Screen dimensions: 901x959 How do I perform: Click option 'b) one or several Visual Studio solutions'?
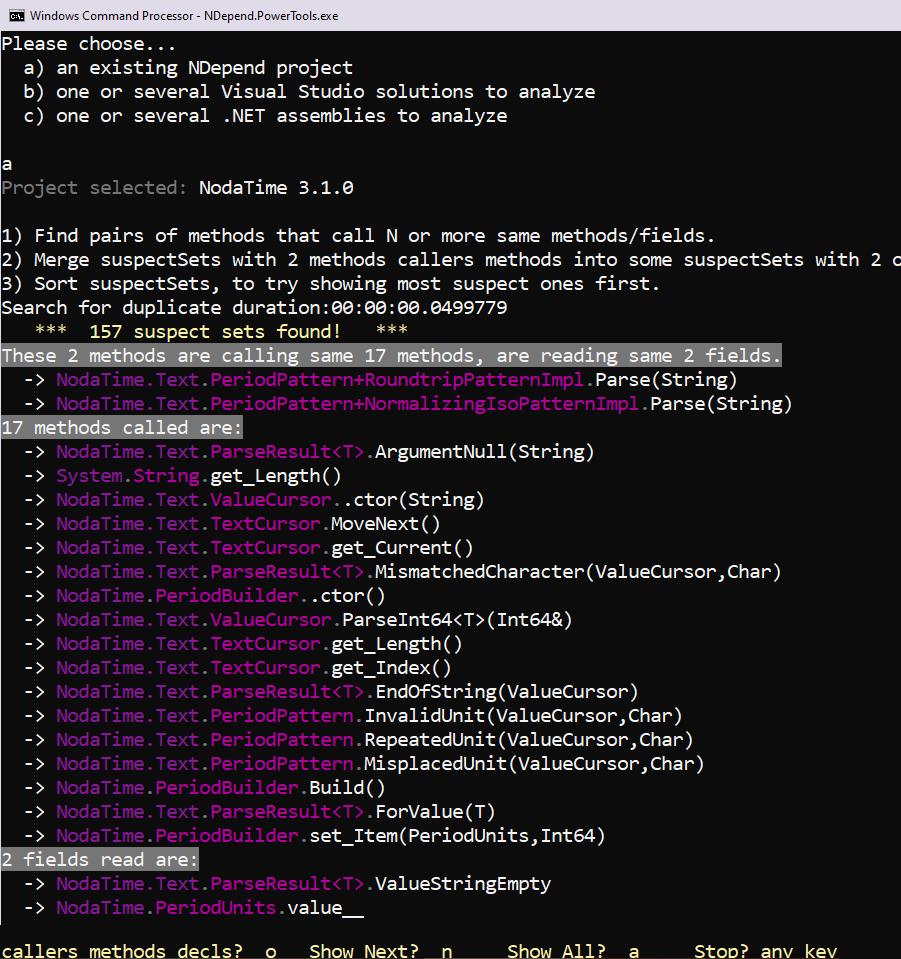point(310,92)
